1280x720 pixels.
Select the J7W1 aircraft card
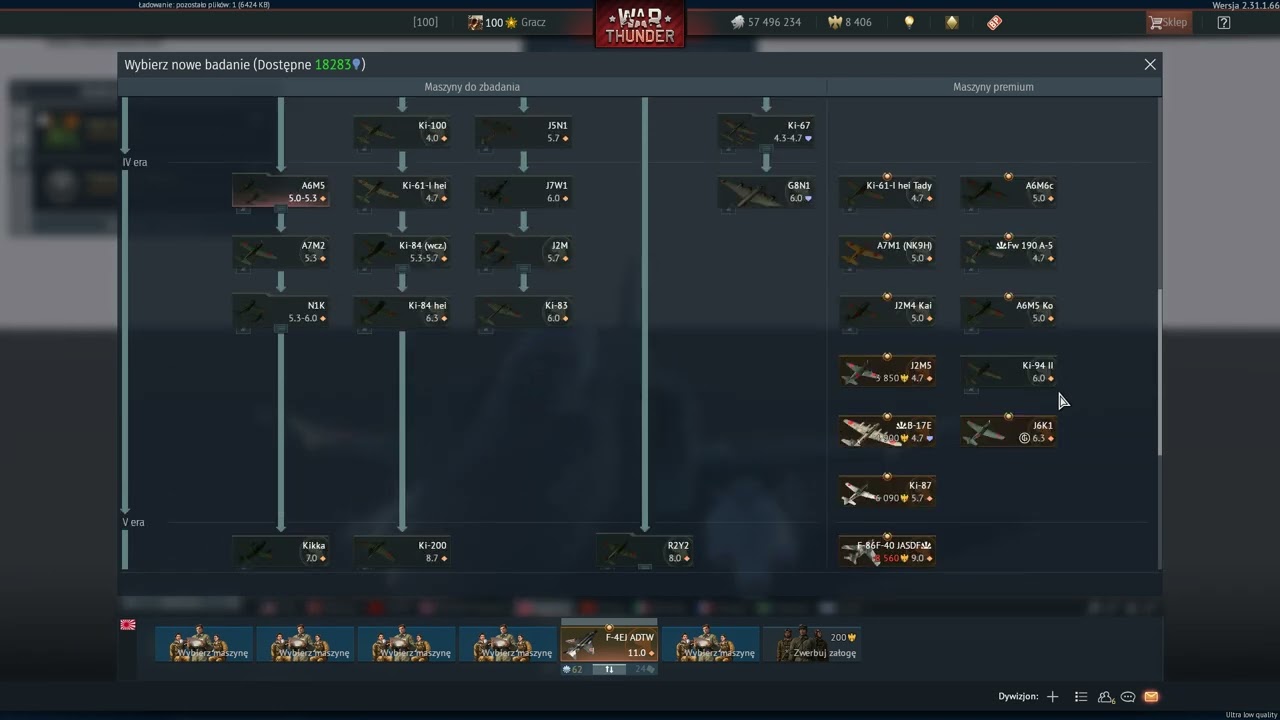(523, 192)
